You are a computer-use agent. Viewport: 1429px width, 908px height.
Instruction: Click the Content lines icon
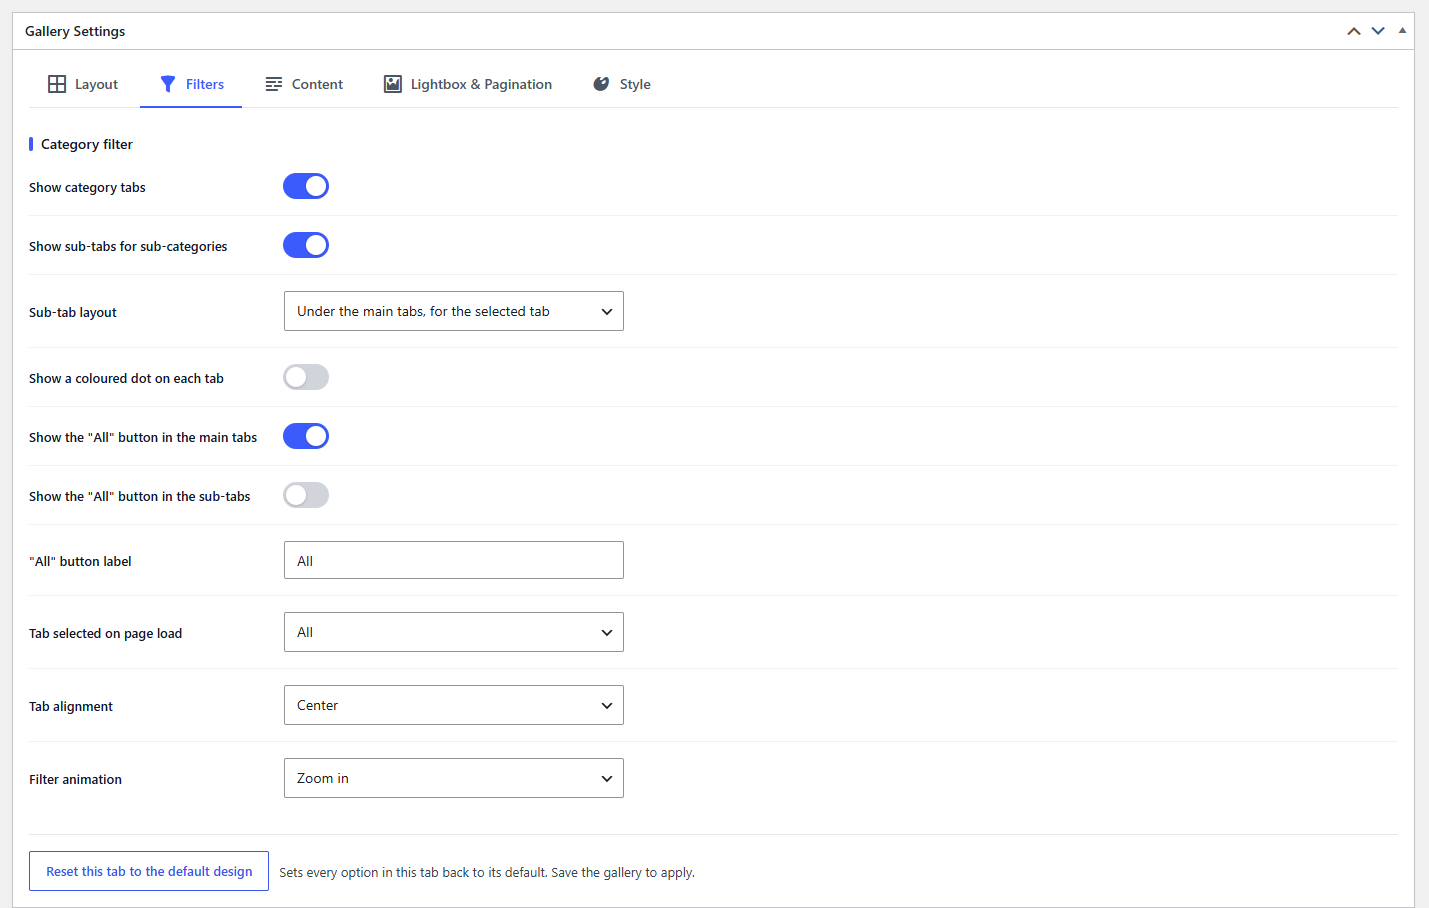[x=274, y=84]
